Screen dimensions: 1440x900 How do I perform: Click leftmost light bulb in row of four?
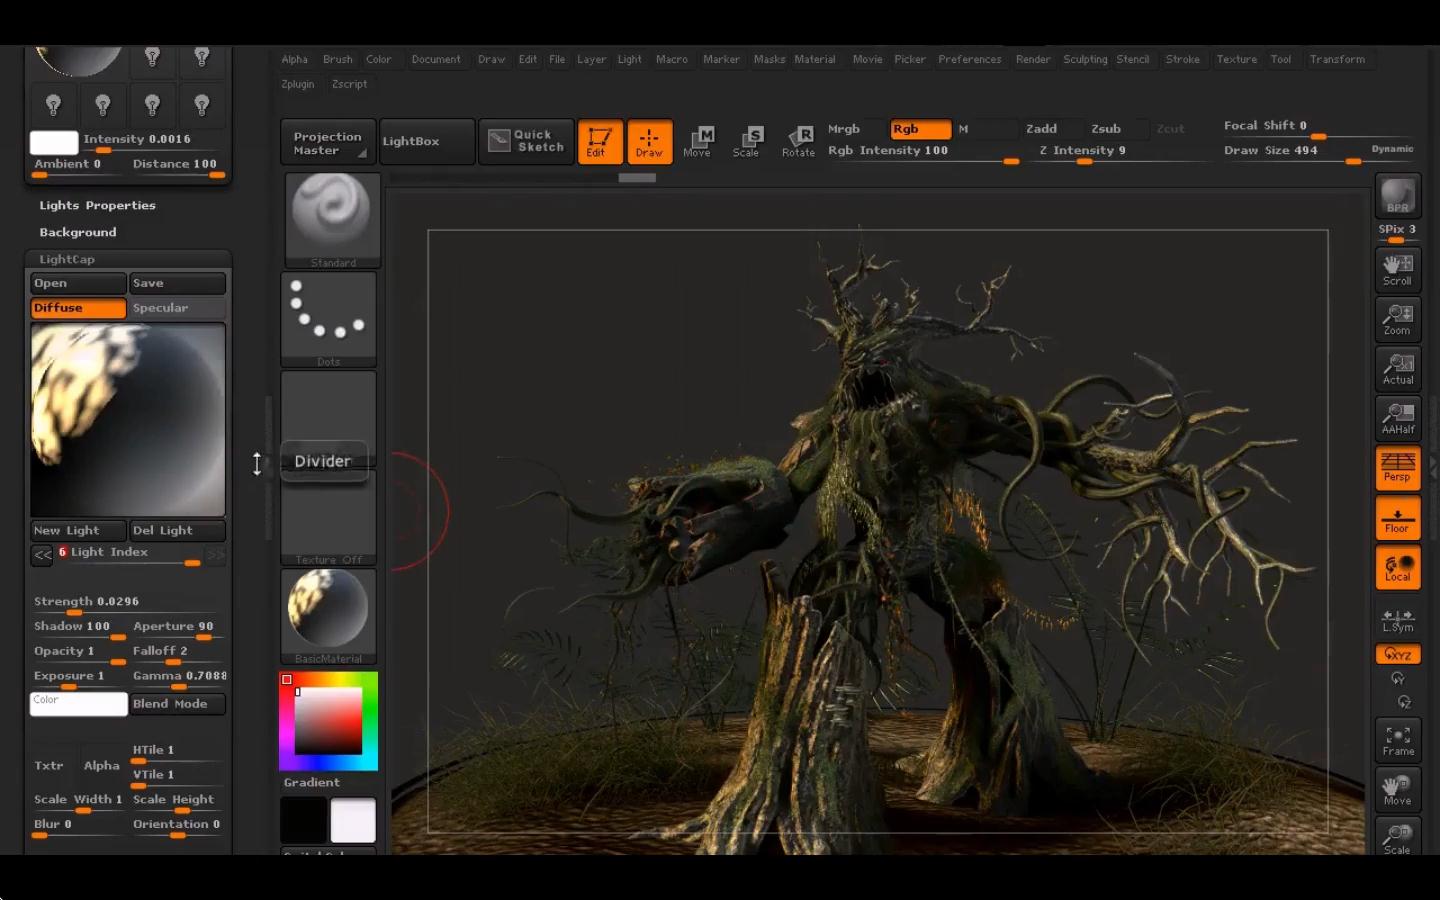pyautogui.click(x=54, y=104)
